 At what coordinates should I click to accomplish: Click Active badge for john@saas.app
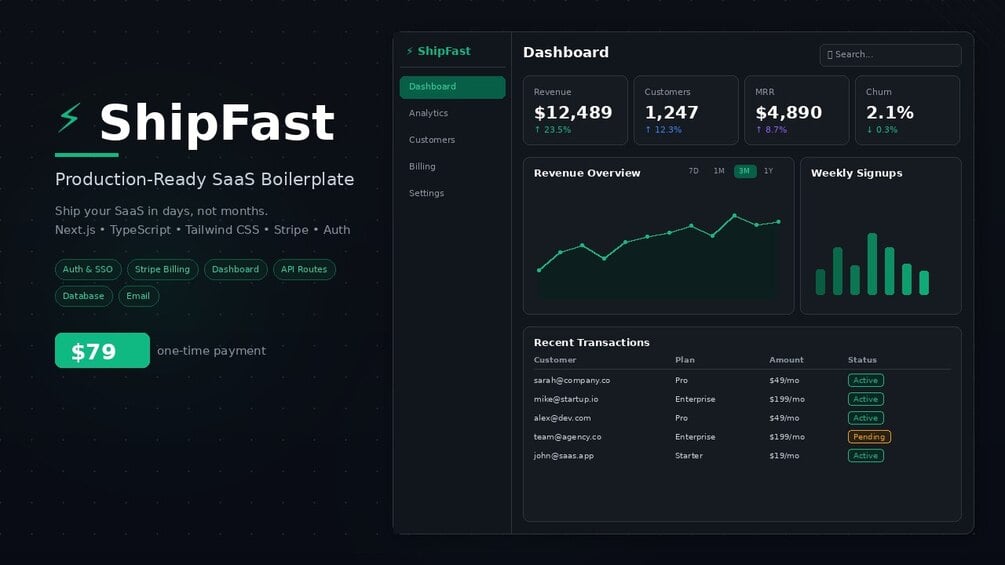point(866,456)
